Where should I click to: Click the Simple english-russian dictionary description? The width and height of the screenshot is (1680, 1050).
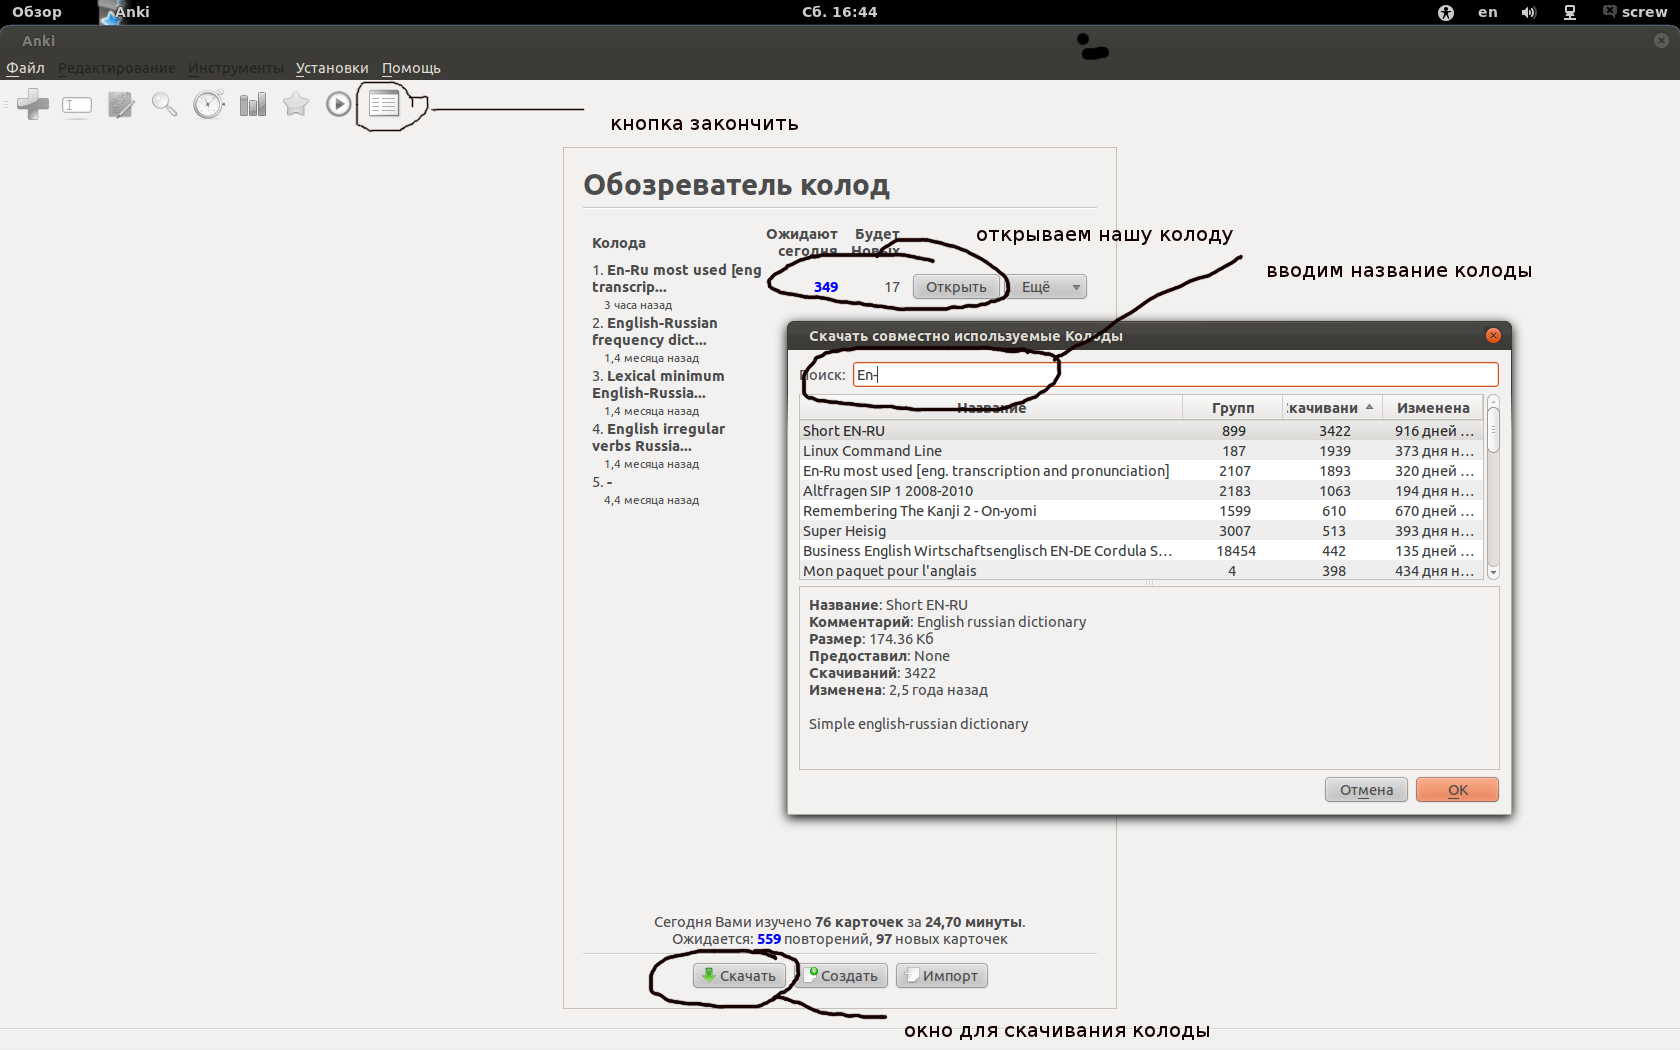coord(918,724)
